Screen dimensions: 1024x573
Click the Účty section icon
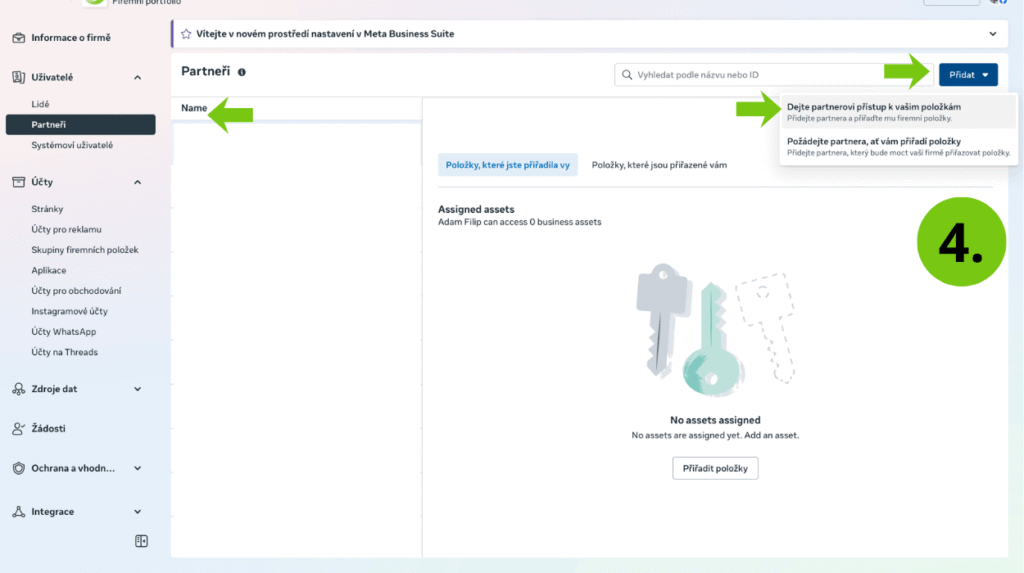(x=18, y=182)
